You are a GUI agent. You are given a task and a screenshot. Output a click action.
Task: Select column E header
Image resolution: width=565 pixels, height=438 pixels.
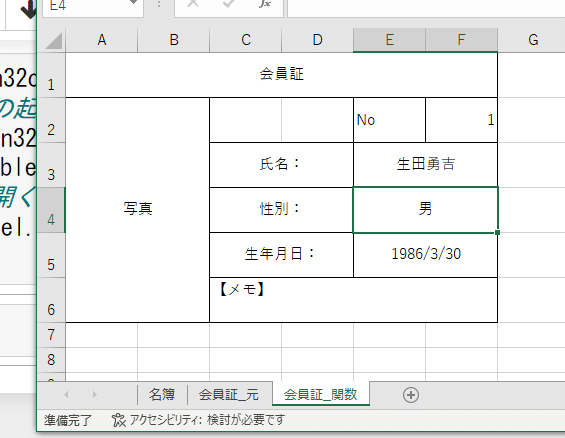tap(390, 40)
